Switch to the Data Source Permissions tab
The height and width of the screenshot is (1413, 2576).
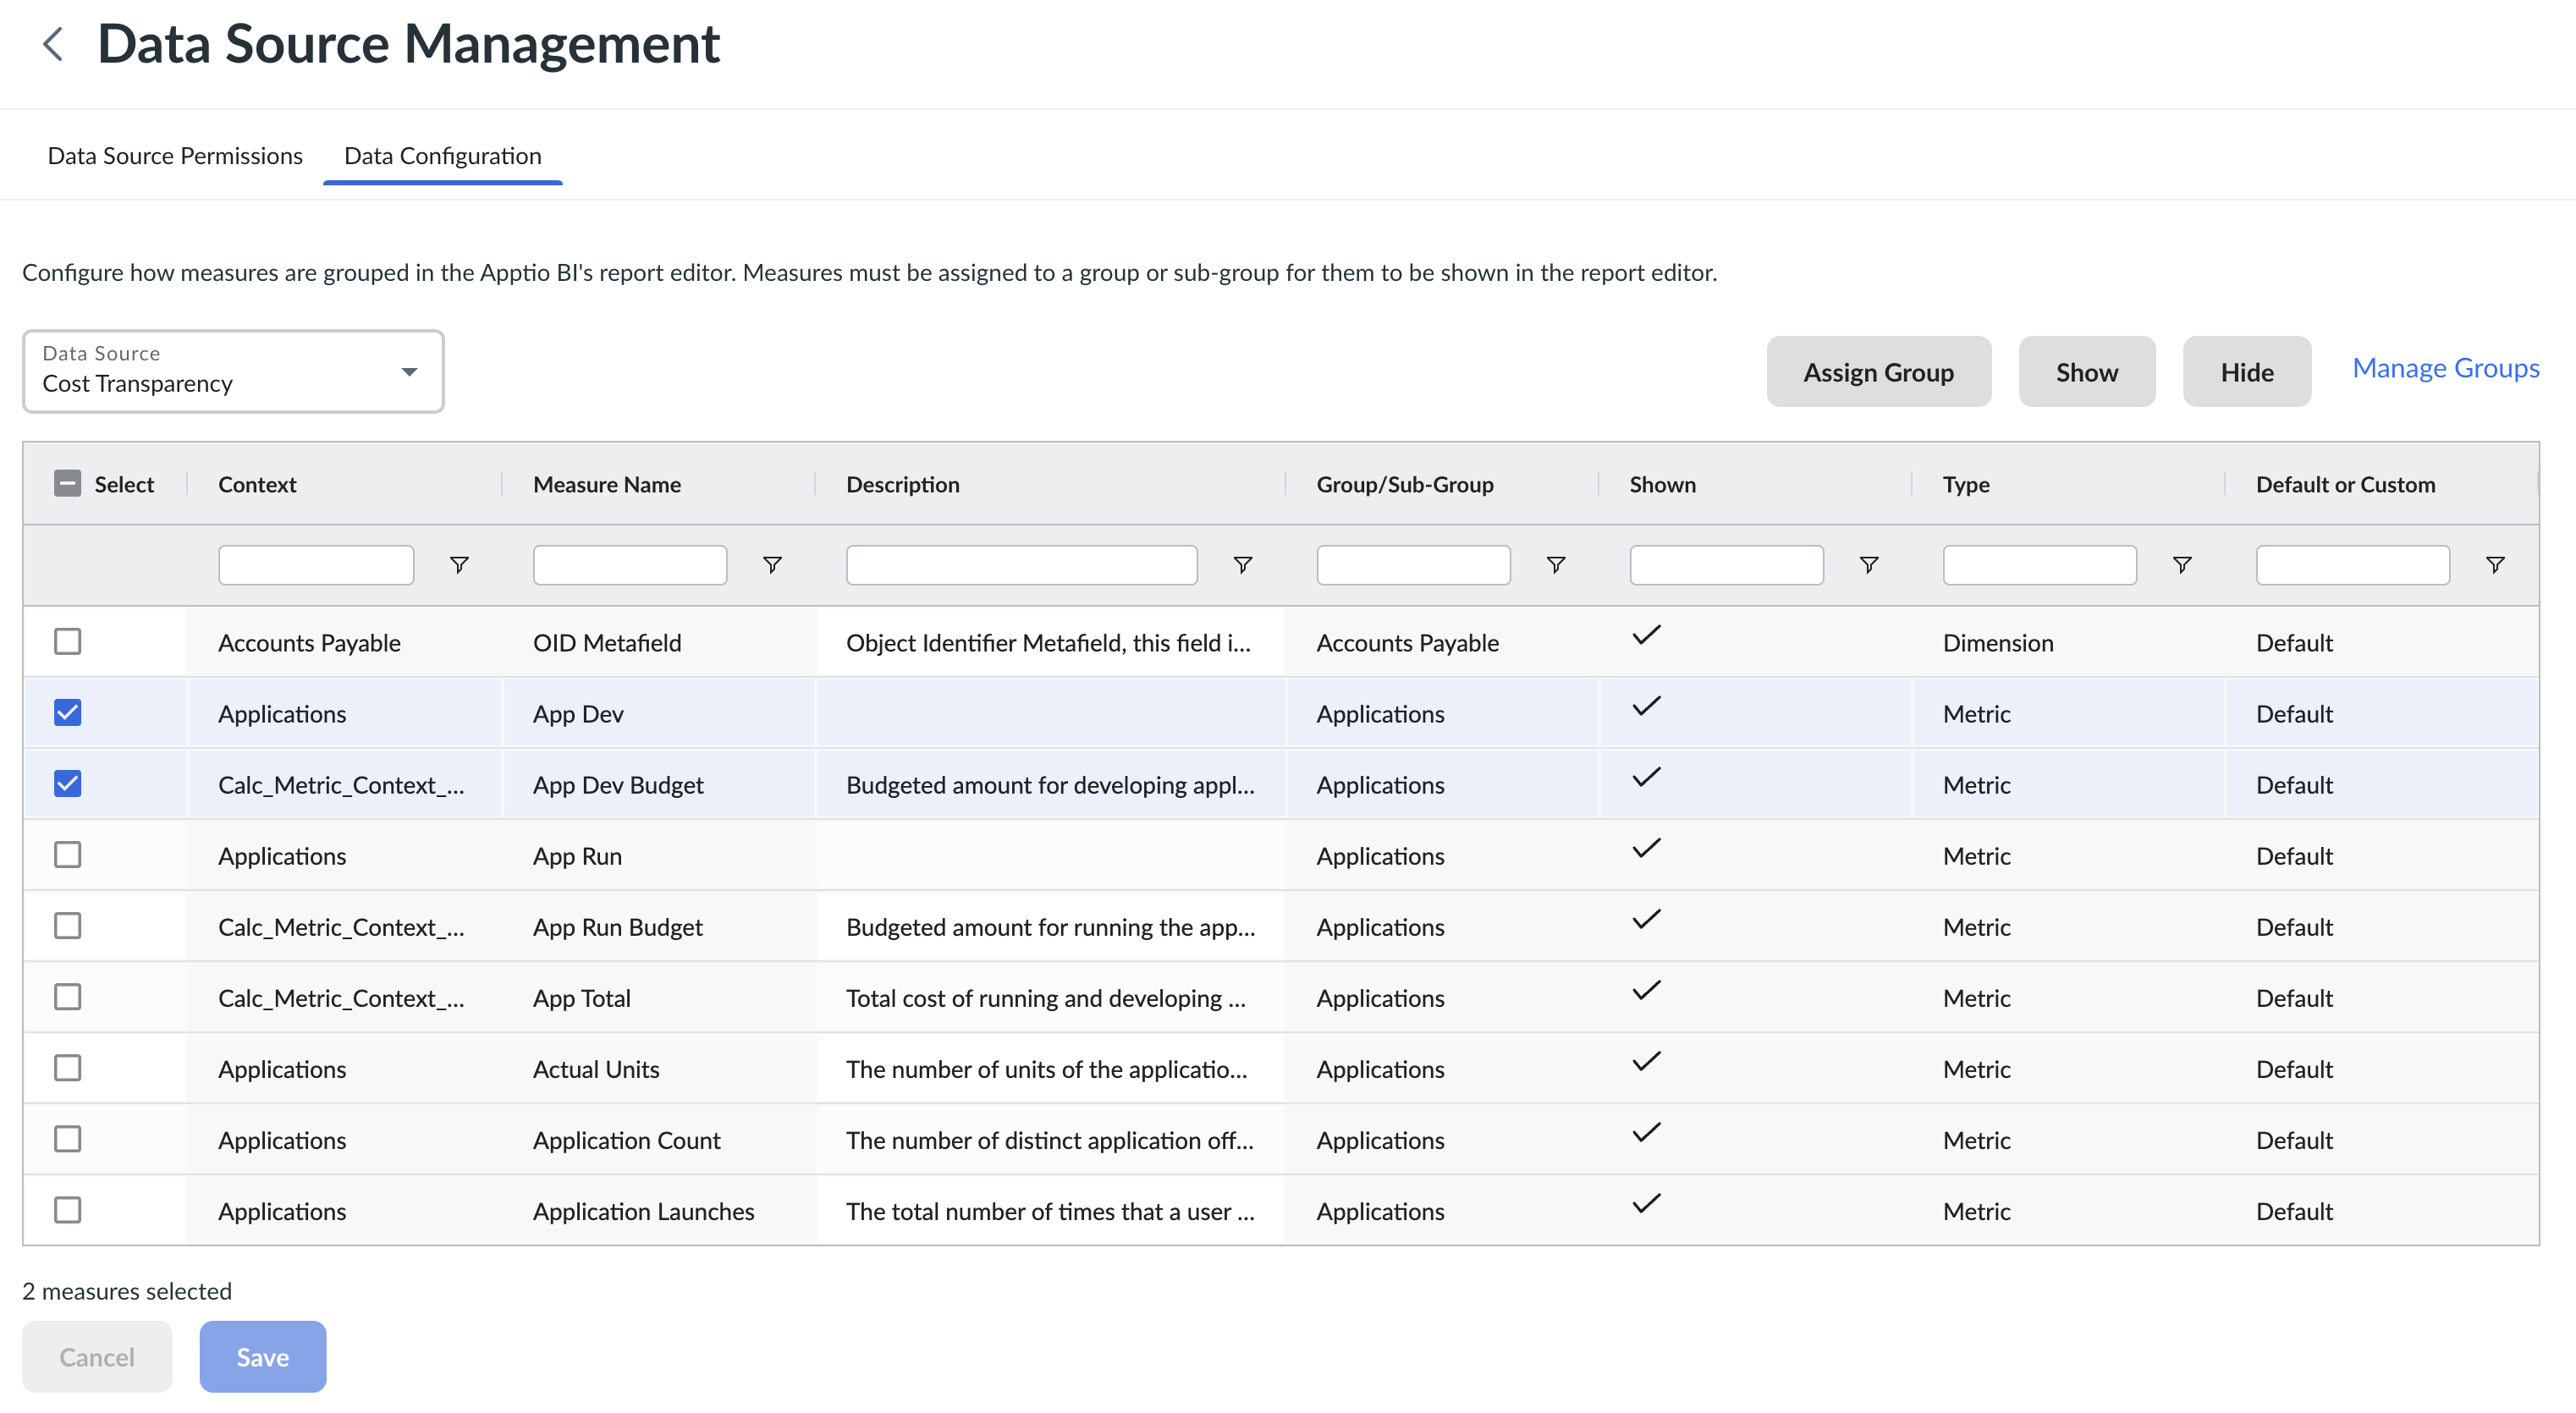tap(175, 156)
